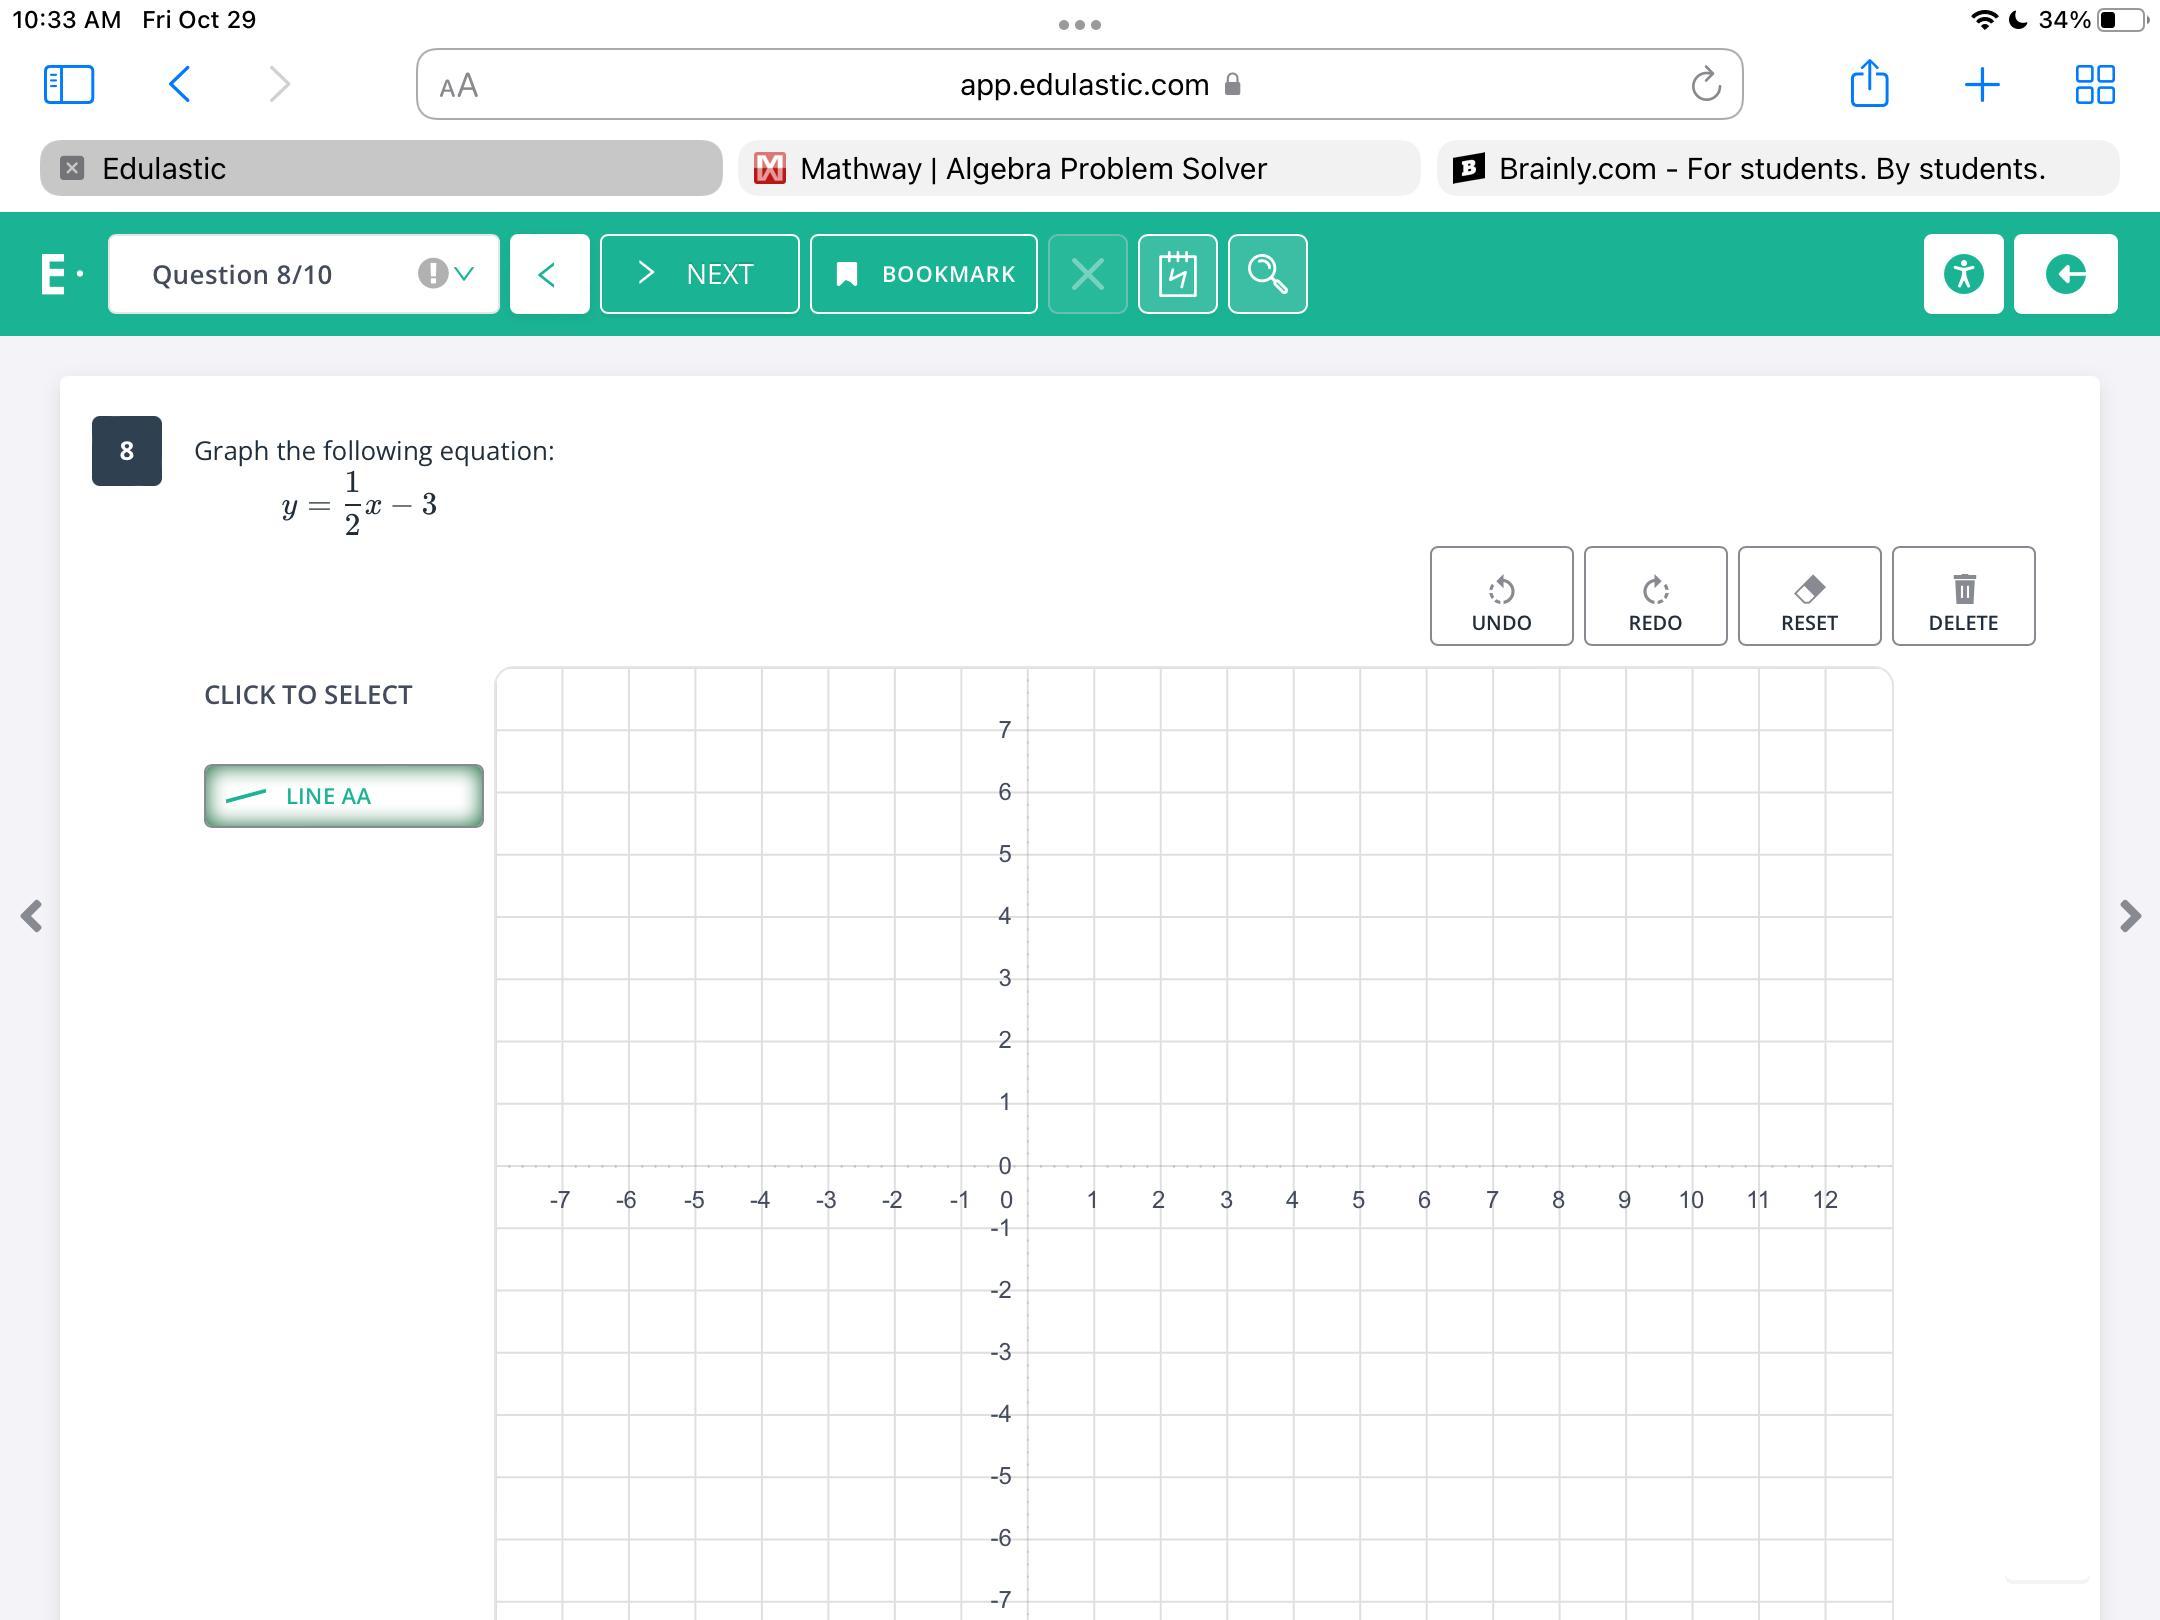Image resolution: width=2160 pixels, height=1620 pixels.
Task: Open accessibility settings icon
Action: coord(1963,274)
